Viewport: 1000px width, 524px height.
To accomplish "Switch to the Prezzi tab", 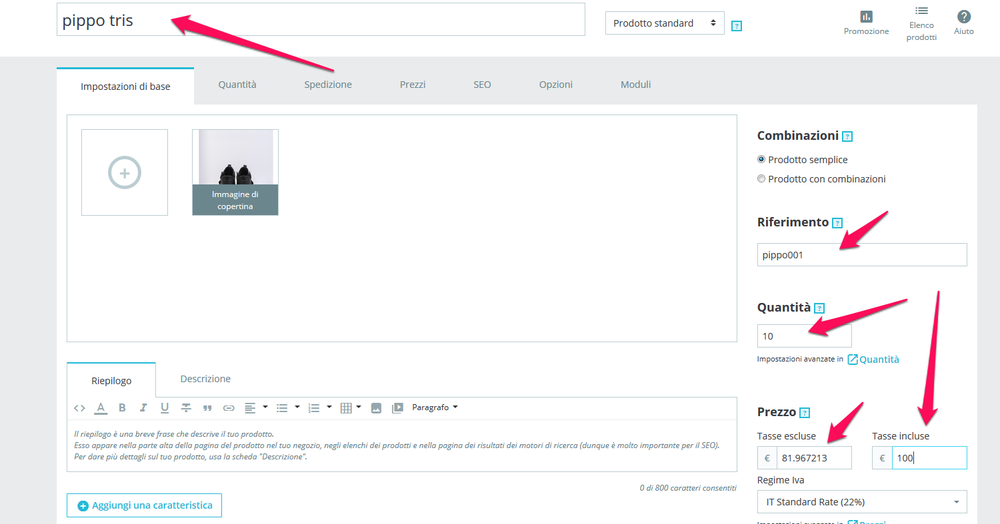I will coord(413,85).
